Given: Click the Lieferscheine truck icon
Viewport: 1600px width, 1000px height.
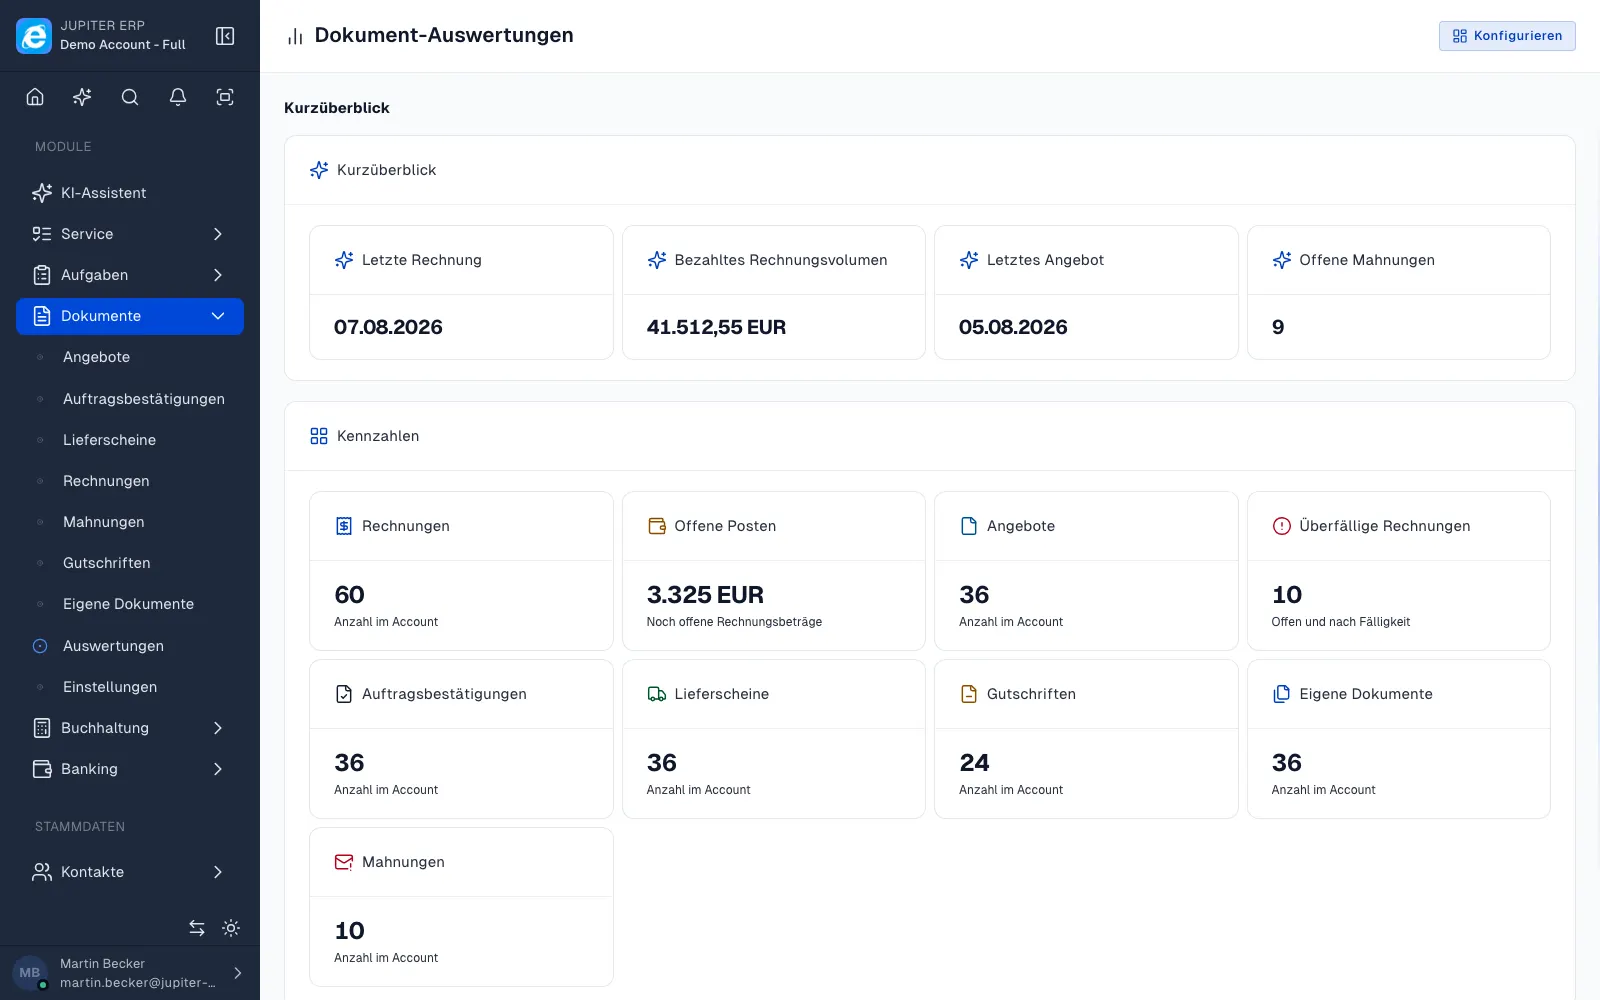Looking at the screenshot, I should point(657,694).
